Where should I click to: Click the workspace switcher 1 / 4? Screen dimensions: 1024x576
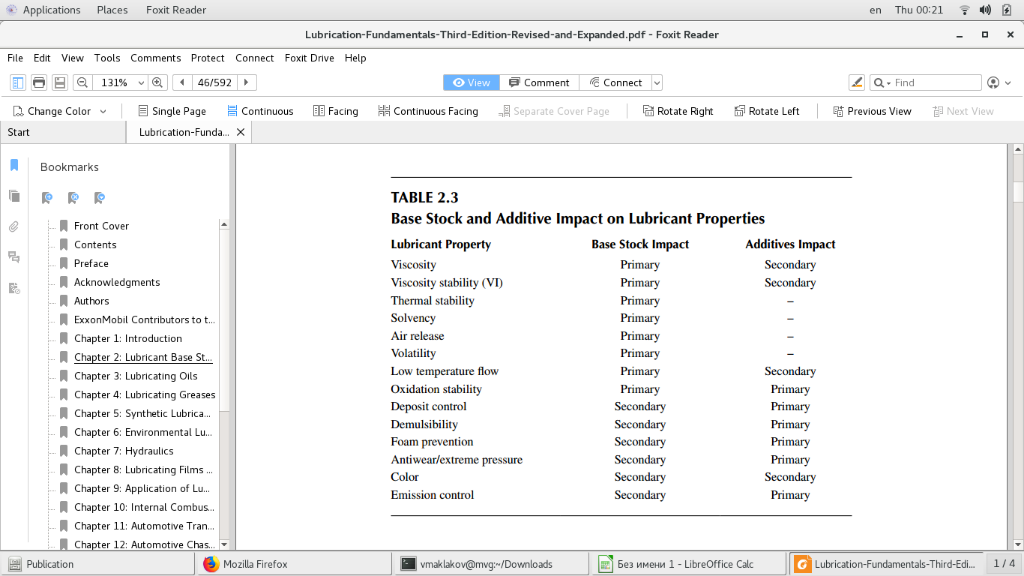tap(1004, 563)
